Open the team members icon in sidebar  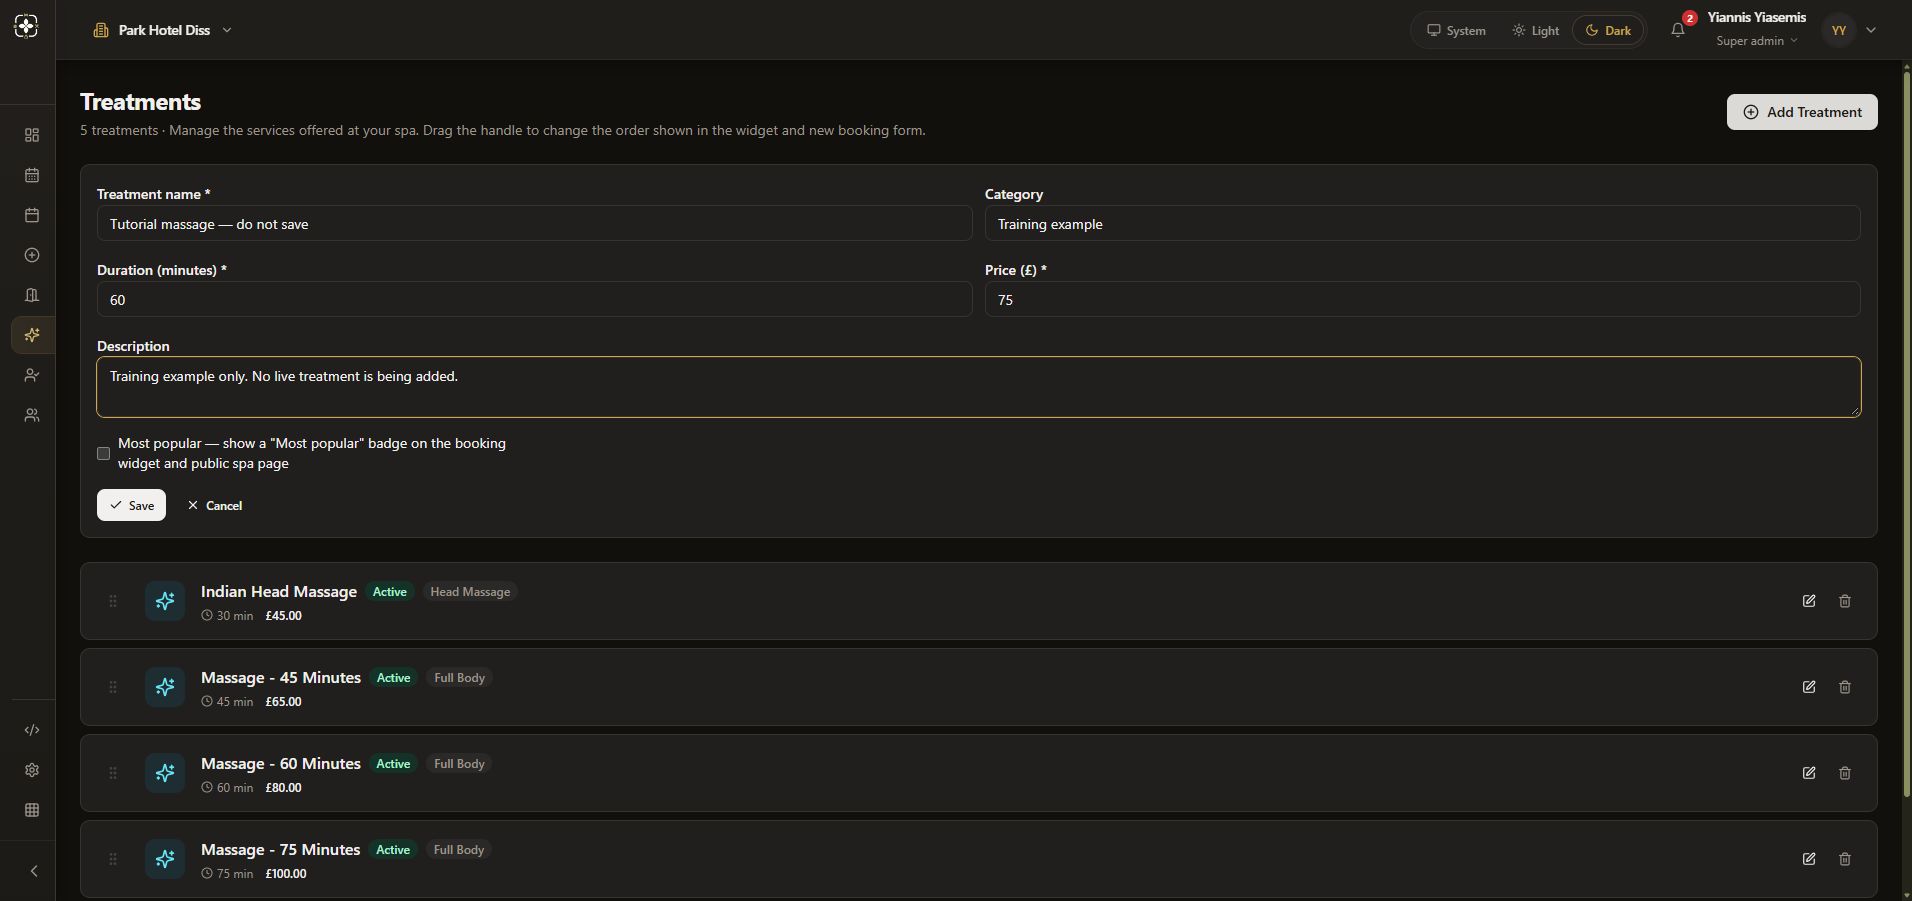click(x=32, y=415)
